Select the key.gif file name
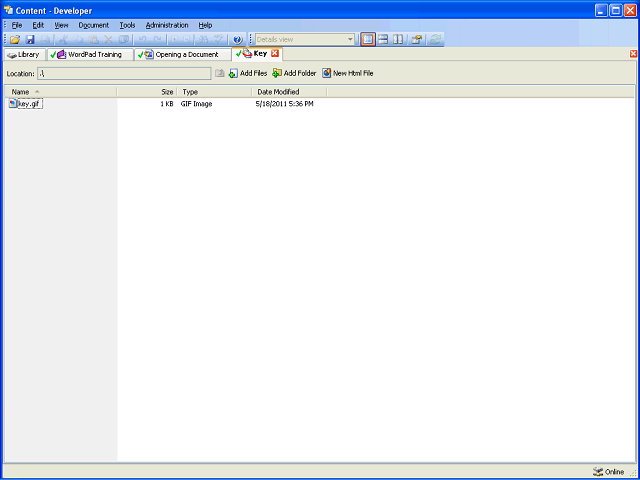Image resolution: width=640 pixels, height=480 pixels. (x=30, y=104)
